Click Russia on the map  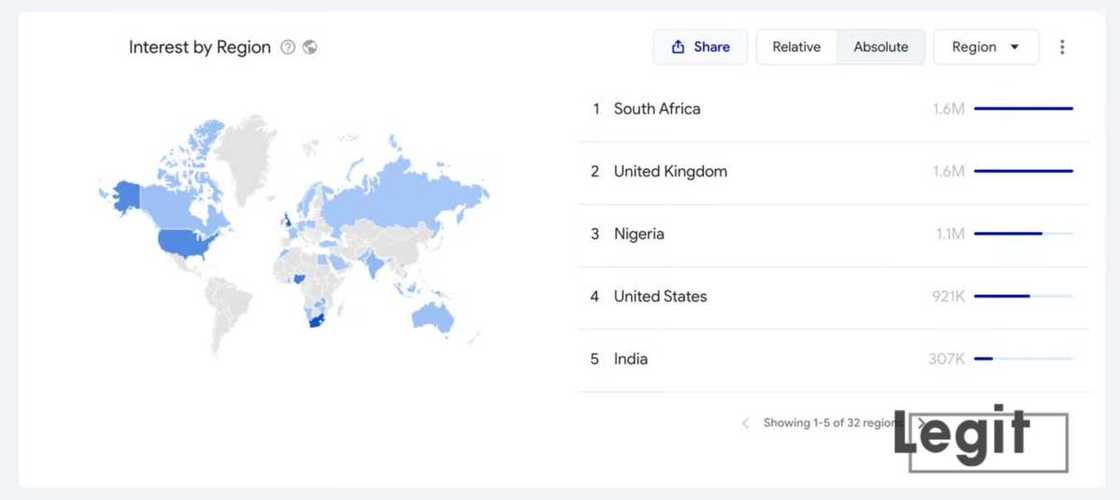point(400,195)
